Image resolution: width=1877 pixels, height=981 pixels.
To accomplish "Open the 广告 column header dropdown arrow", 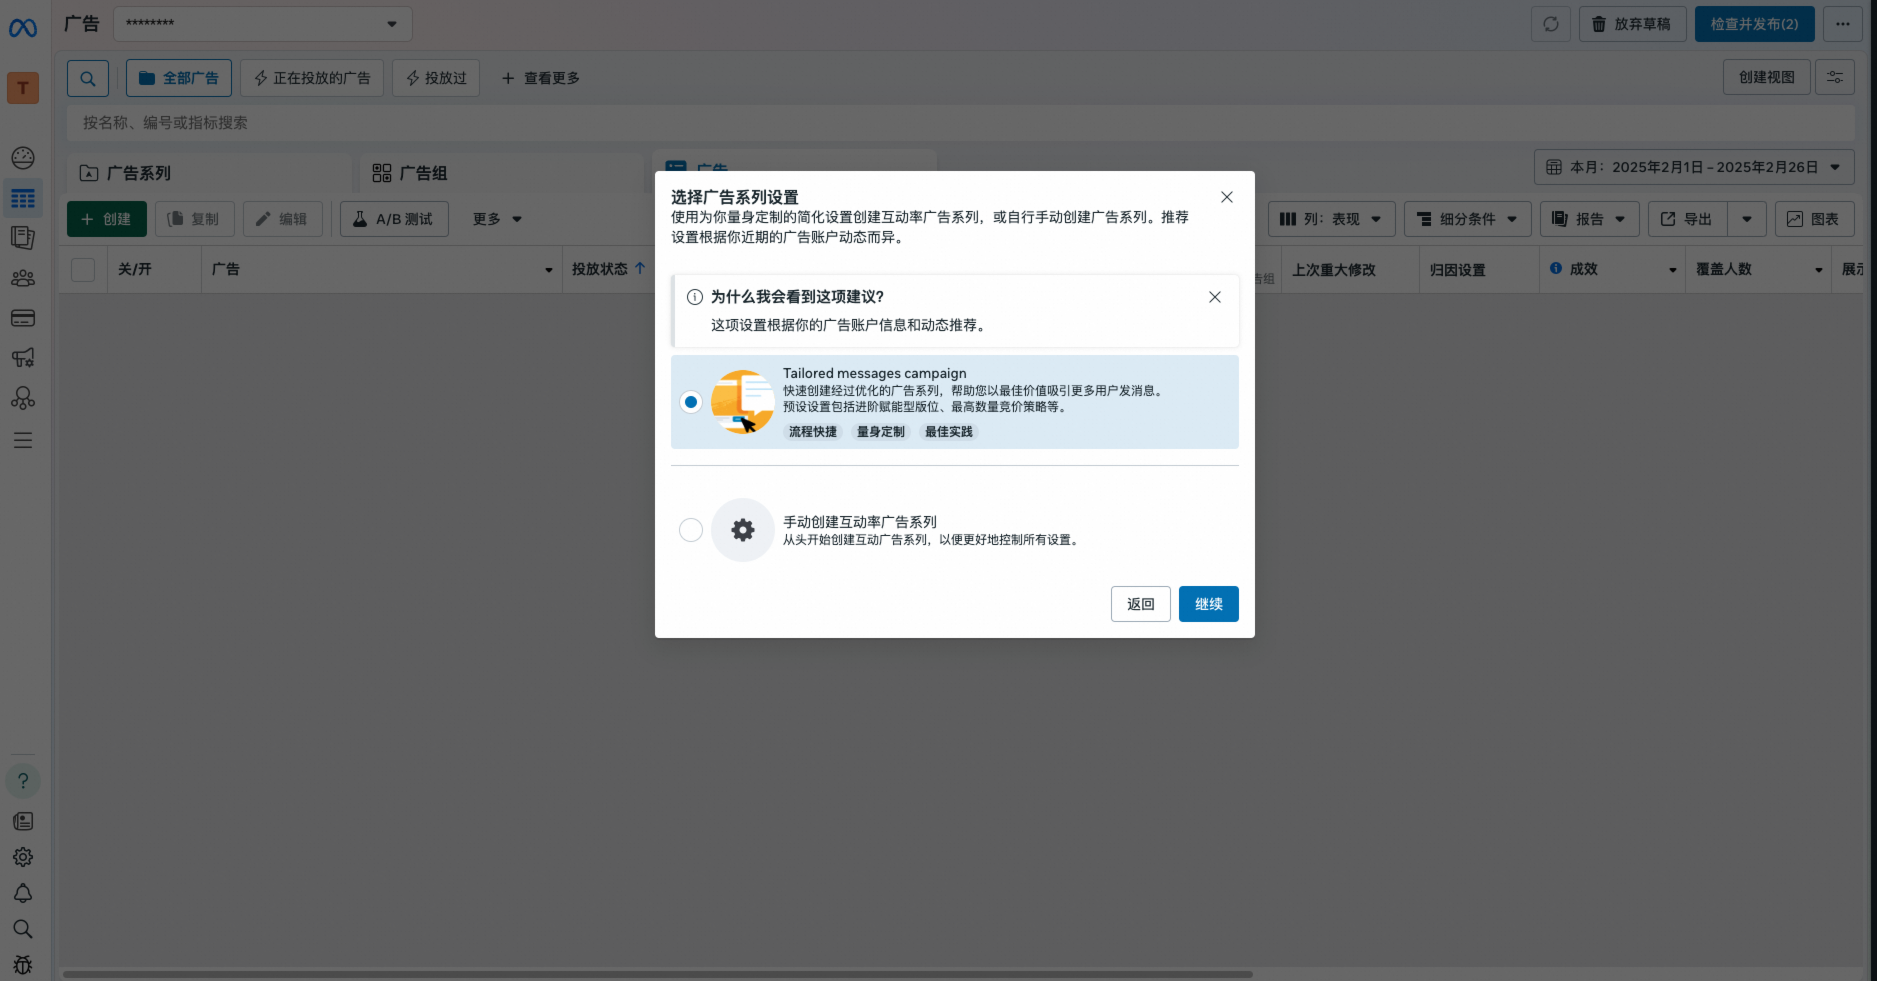I will [x=549, y=270].
